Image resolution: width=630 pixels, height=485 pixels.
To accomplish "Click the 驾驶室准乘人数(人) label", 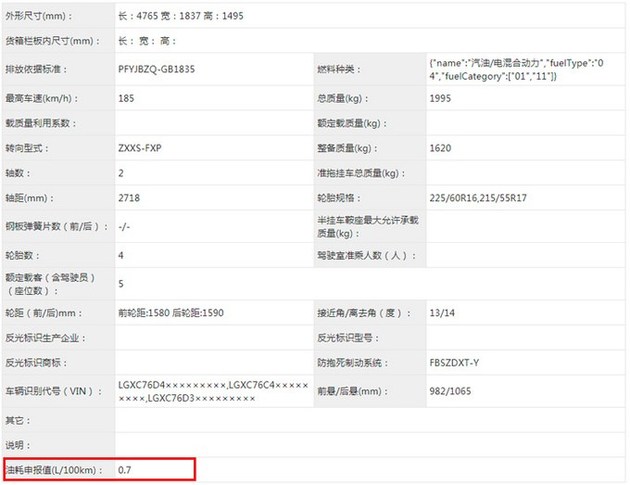I will click(366, 255).
